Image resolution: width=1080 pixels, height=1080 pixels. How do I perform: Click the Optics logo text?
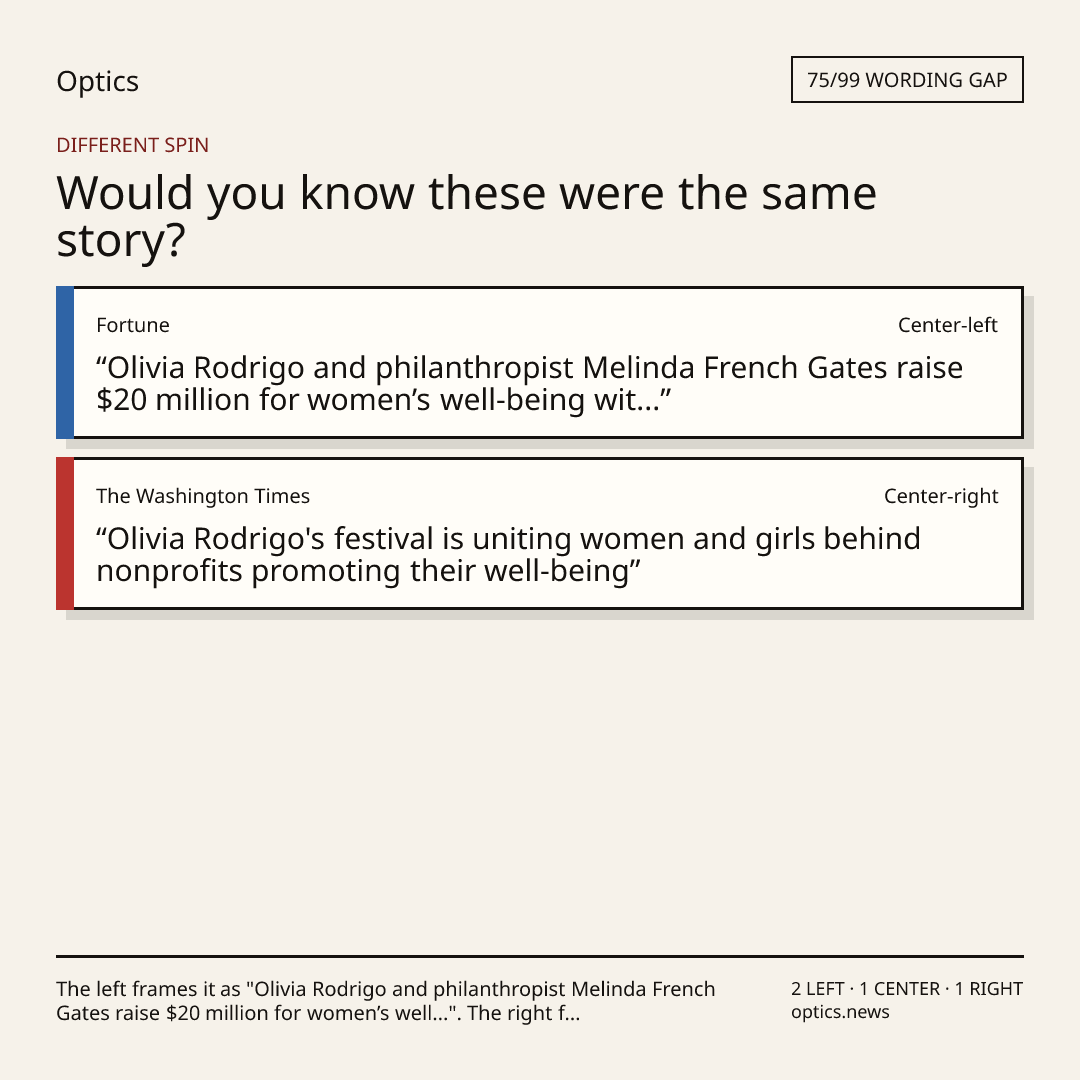(97, 81)
